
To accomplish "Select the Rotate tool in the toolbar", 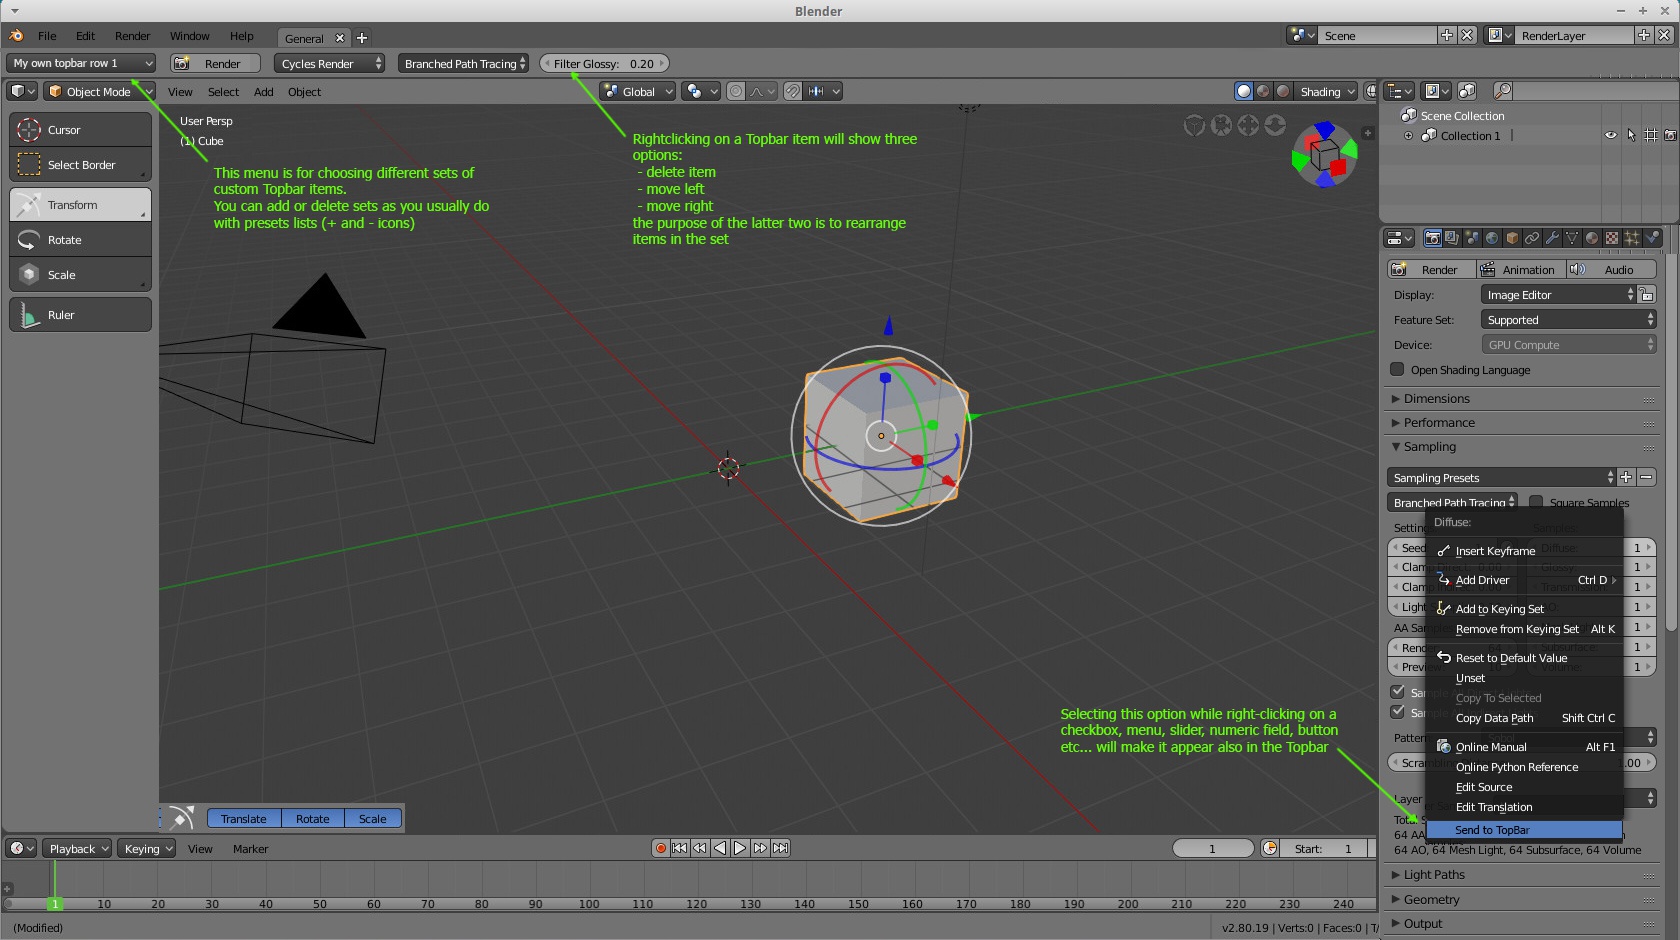I will [x=80, y=239].
